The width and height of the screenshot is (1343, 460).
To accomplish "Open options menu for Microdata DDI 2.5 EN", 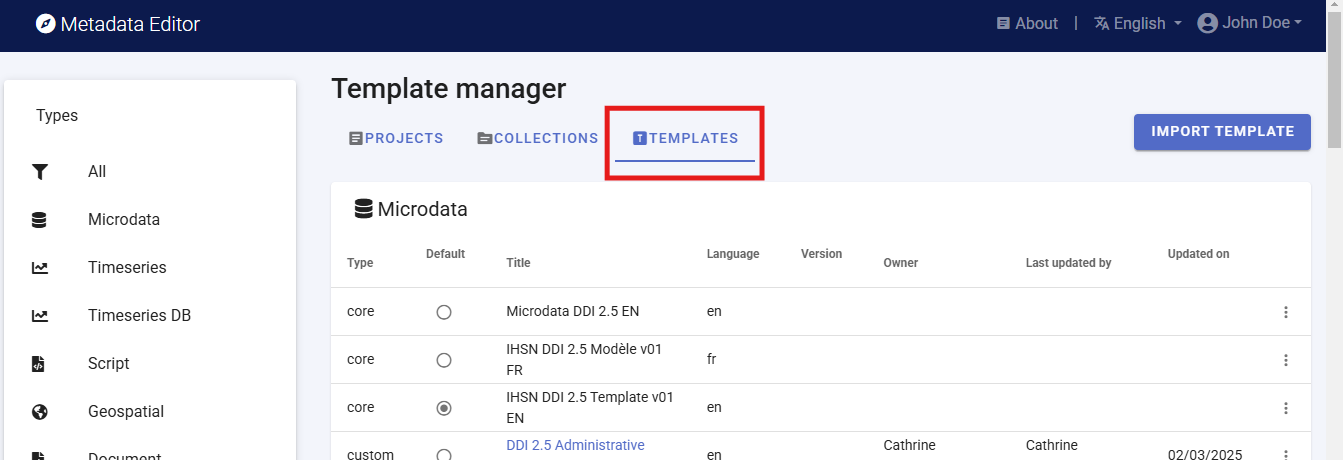I will (x=1286, y=312).
